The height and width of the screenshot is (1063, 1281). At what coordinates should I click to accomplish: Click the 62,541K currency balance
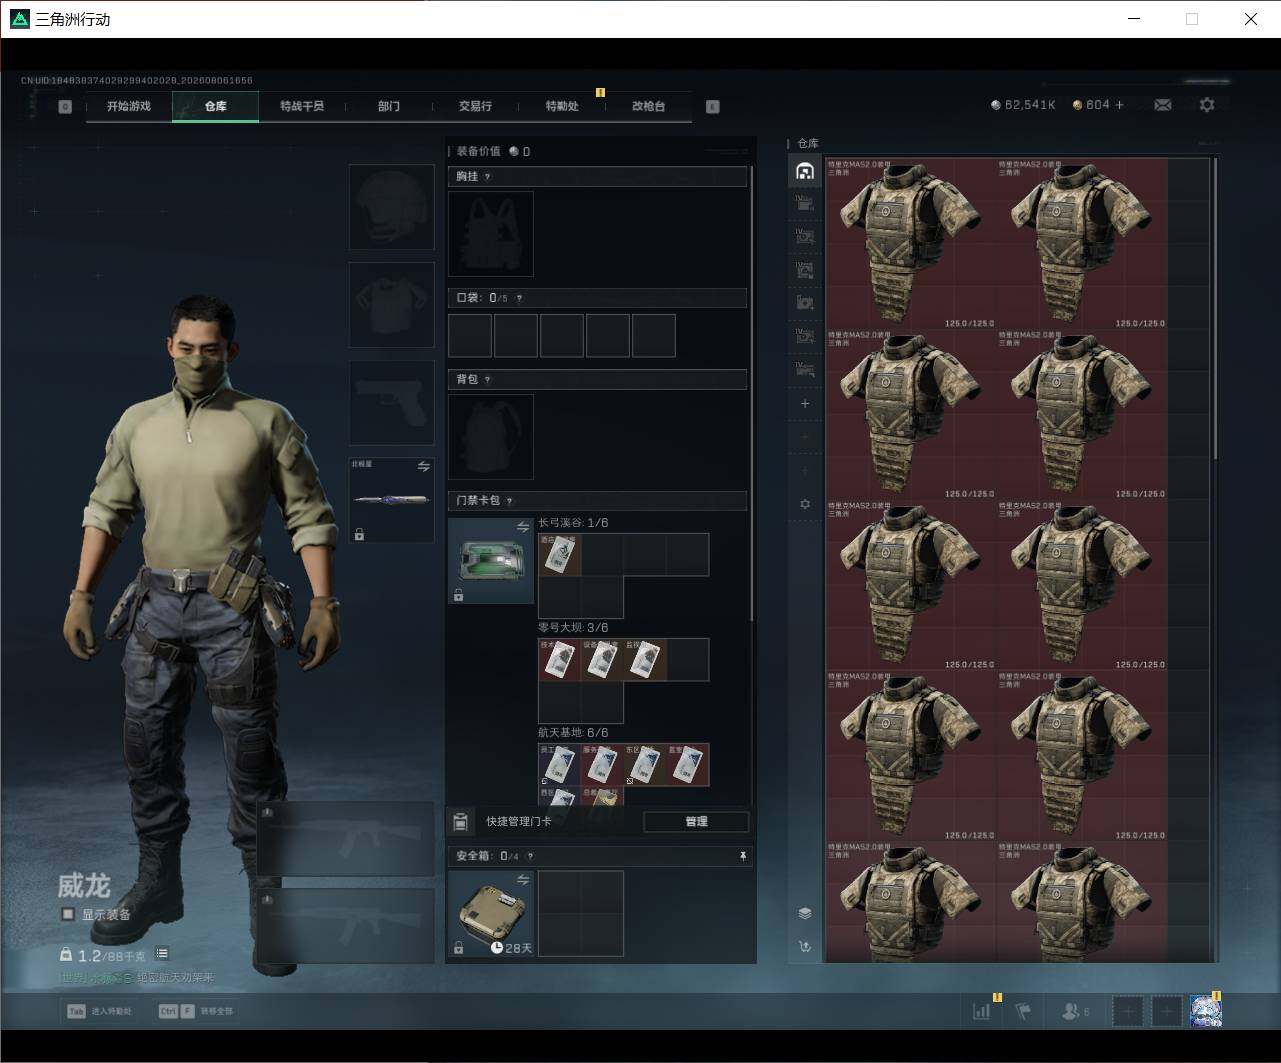(x=1023, y=105)
